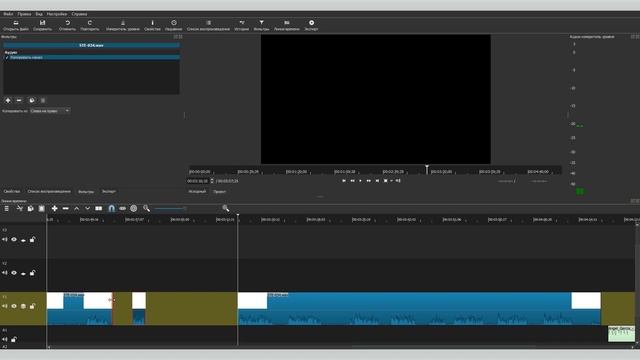The width and height of the screenshot is (640, 360).
Task: Add a filter with the plus button
Action: pyautogui.click(x=8, y=100)
